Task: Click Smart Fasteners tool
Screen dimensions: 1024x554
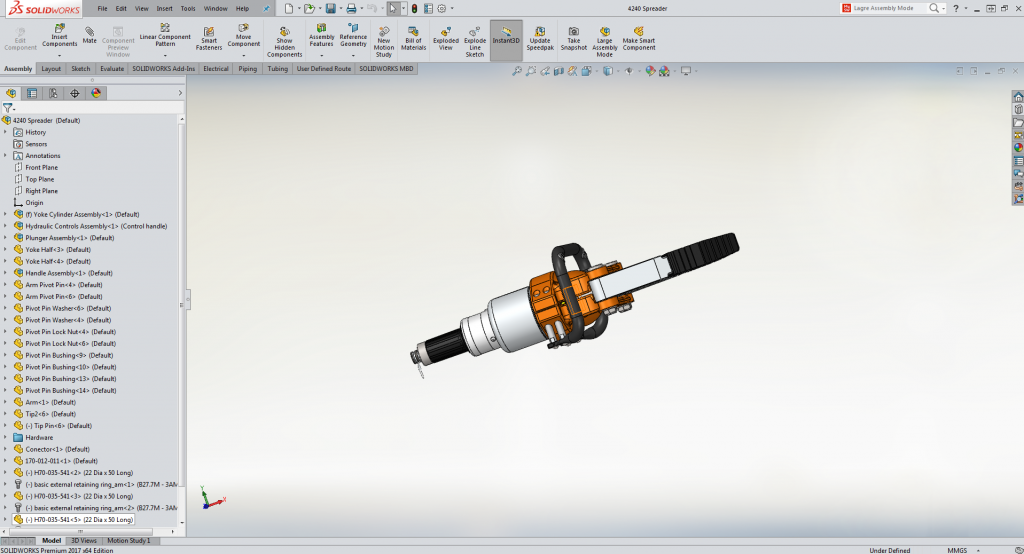Action: point(209,39)
